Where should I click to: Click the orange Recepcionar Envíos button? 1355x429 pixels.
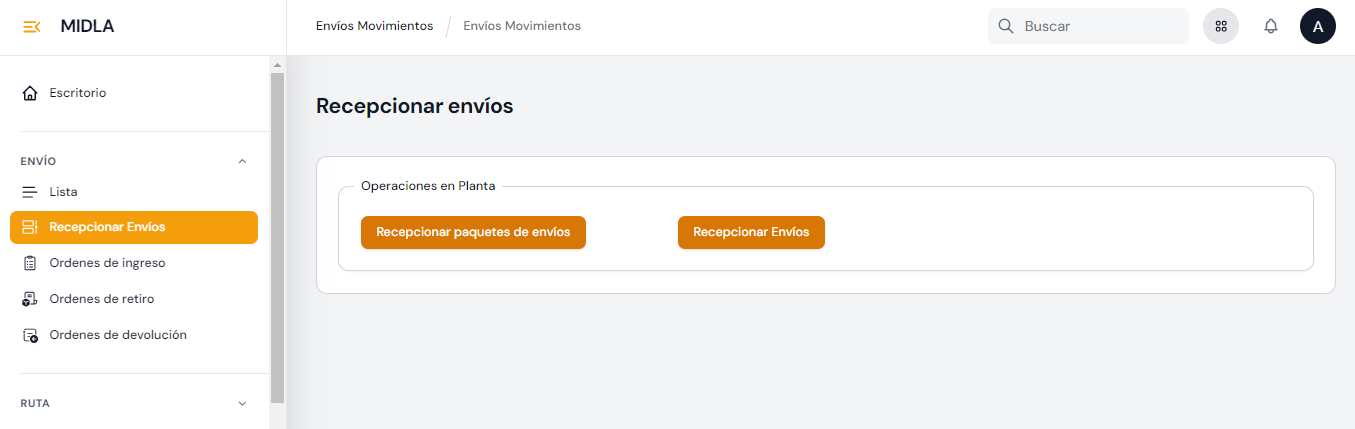(751, 232)
